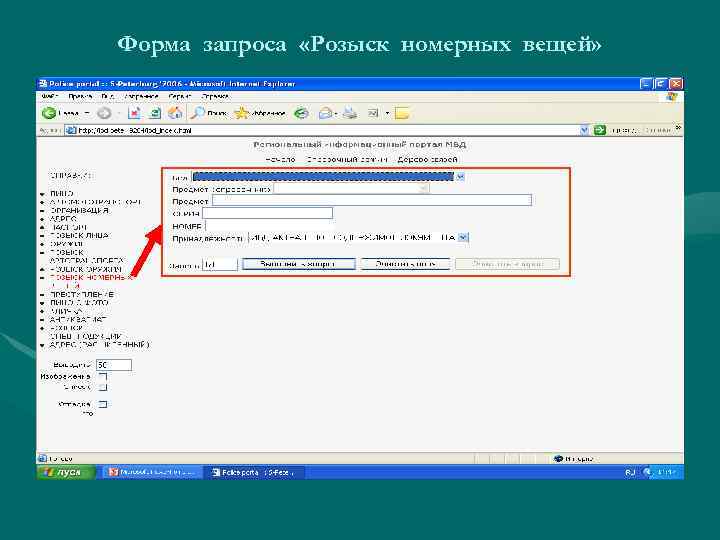Click the Очистить поля button
The height and width of the screenshot is (540, 720).
(x=405, y=264)
